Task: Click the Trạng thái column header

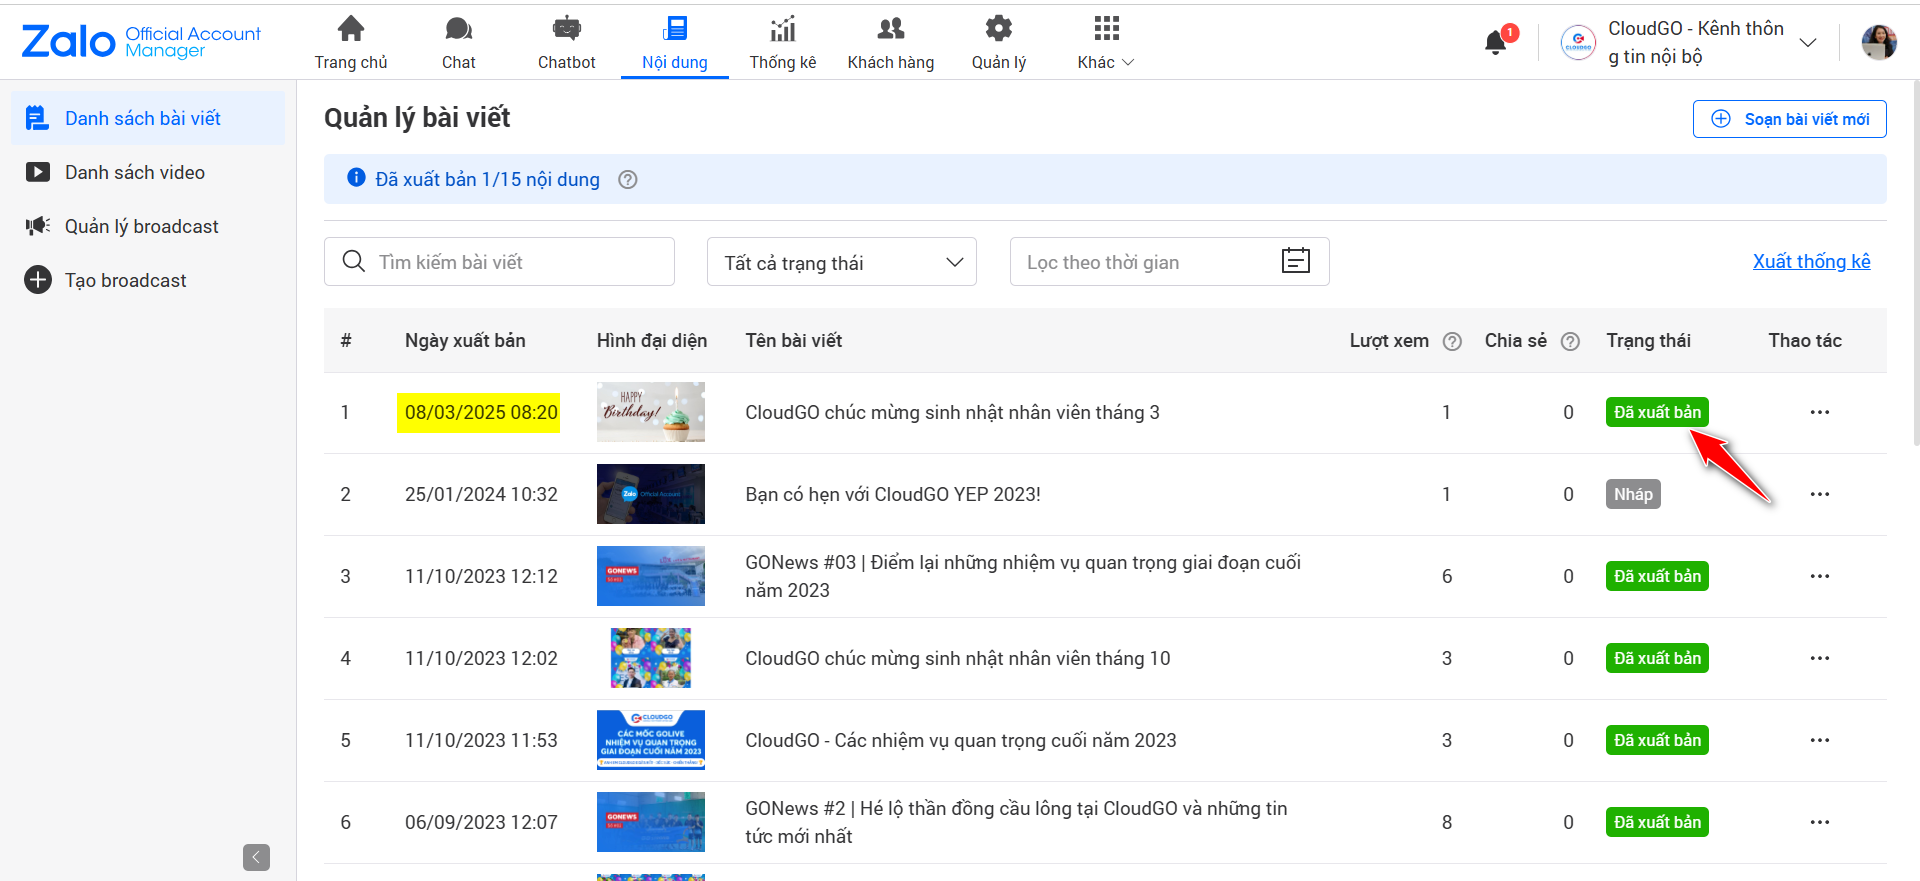Action: (x=1648, y=340)
